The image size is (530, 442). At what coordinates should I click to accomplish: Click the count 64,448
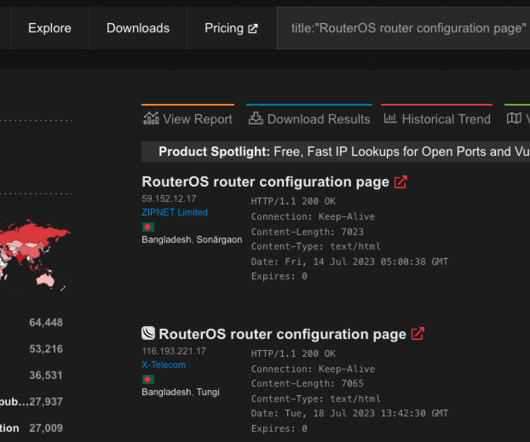coord(46,322)
